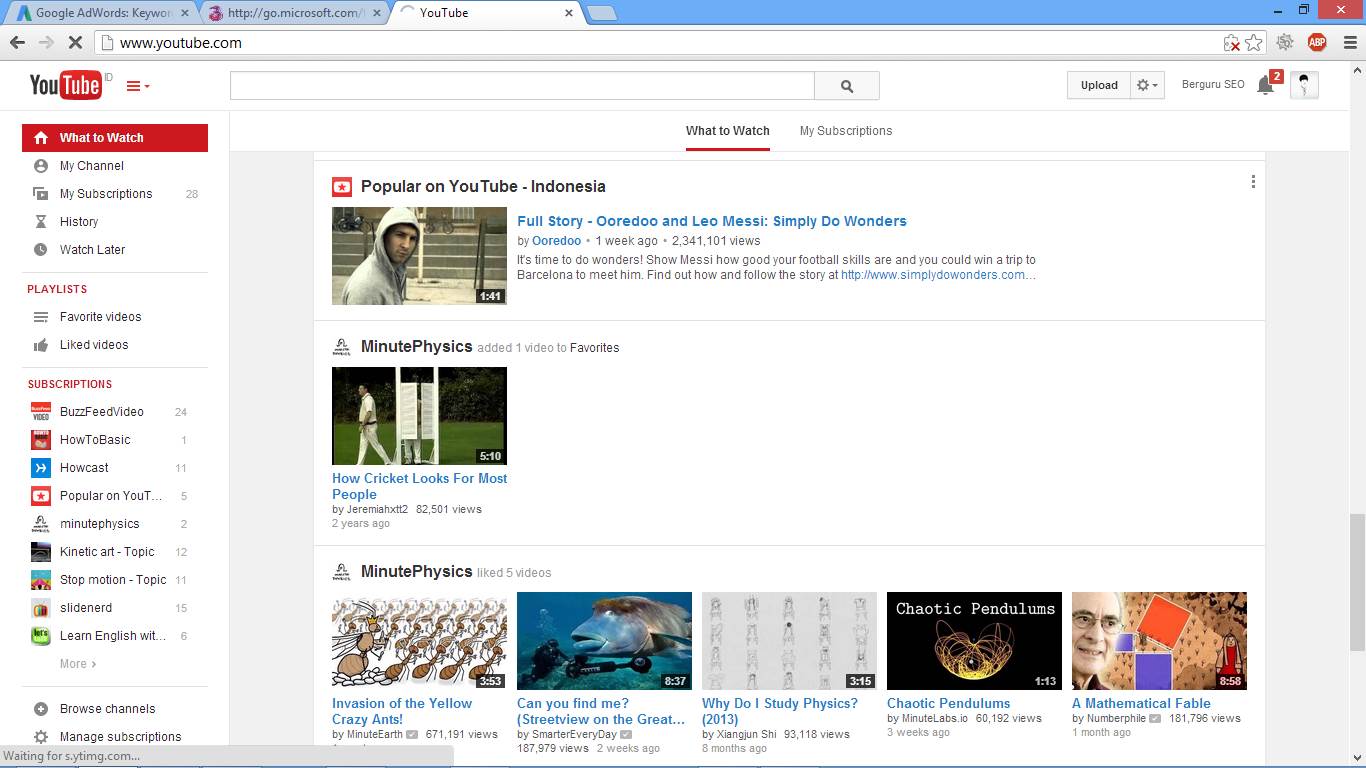Click MinutePhysics name in added-to-Favorites header
Viewport: 1366px width, 768px height.
pyautogui.click(x=416, y=347)
